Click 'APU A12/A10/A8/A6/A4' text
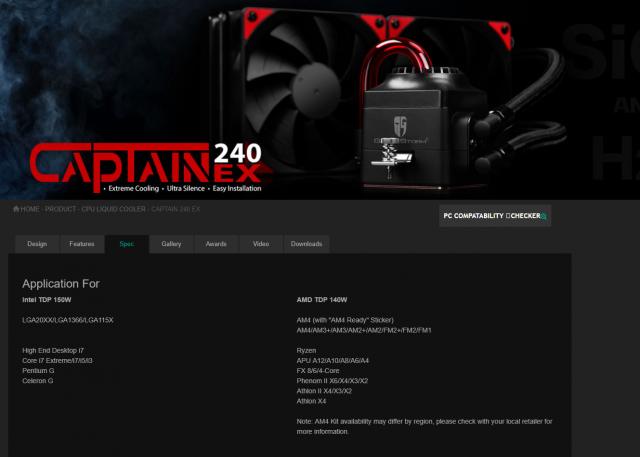The height and width of the screenshot is (457, 640). [333, 361]
